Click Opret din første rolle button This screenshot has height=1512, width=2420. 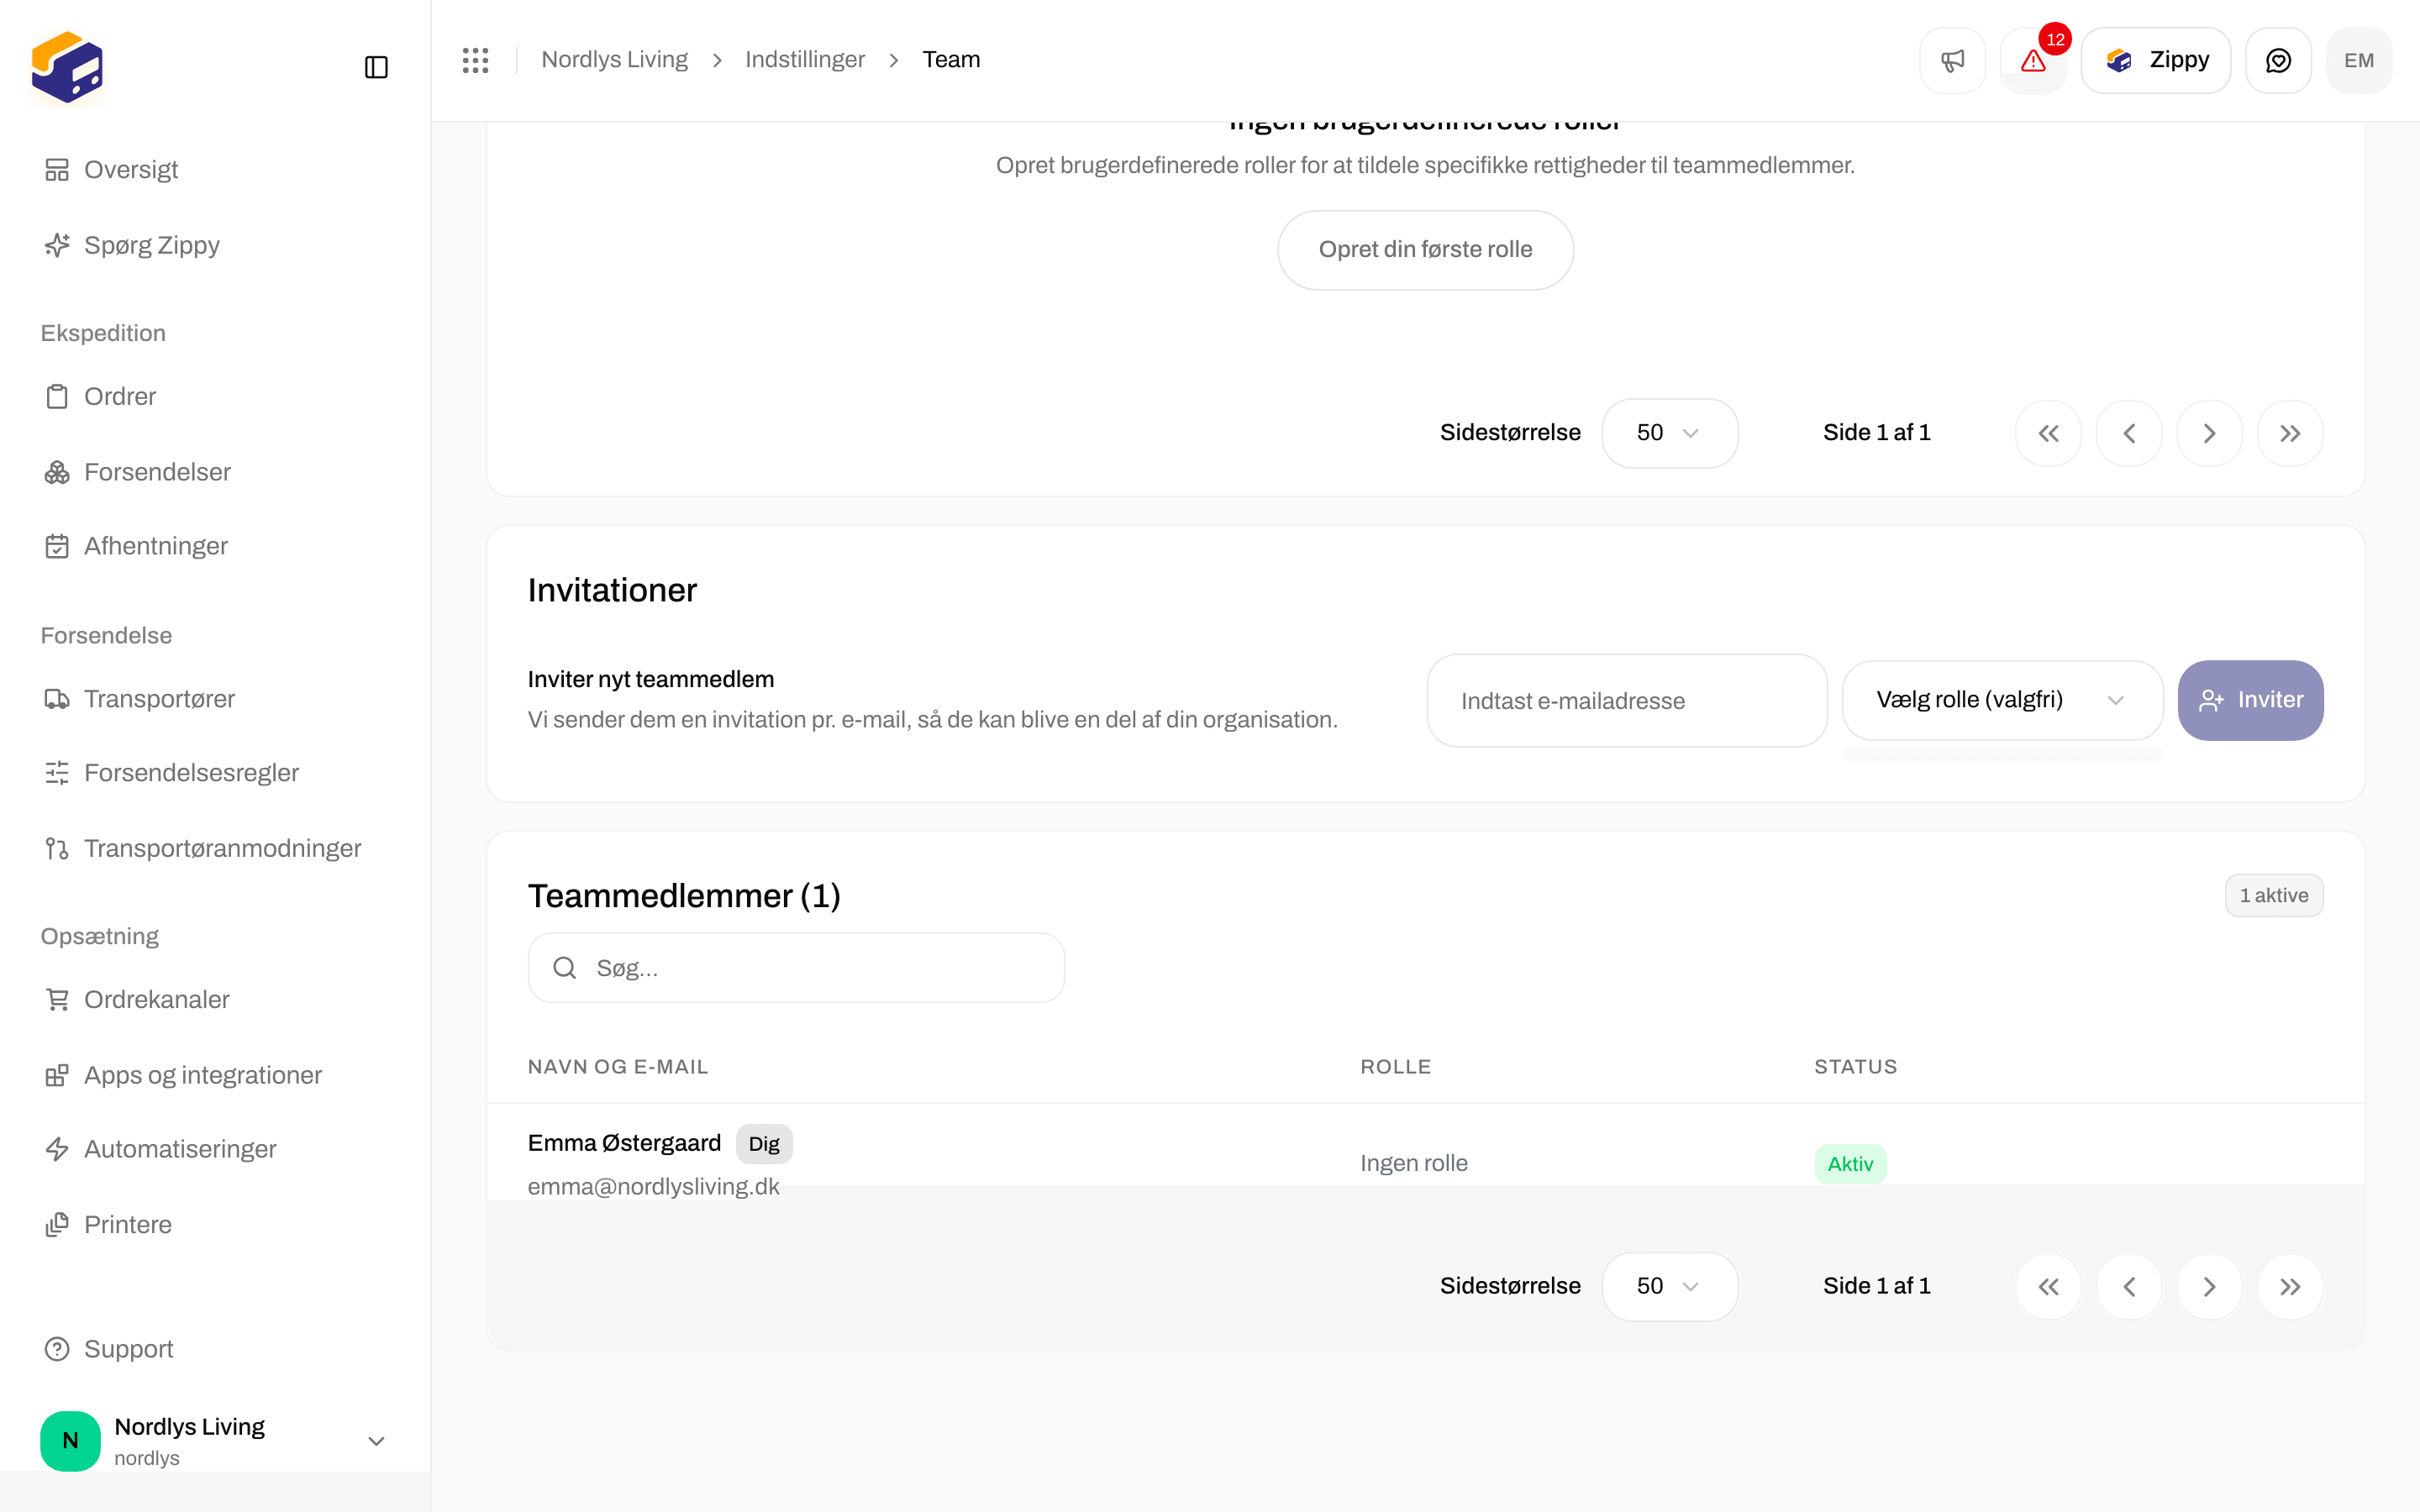click(x=1425, y=250)
